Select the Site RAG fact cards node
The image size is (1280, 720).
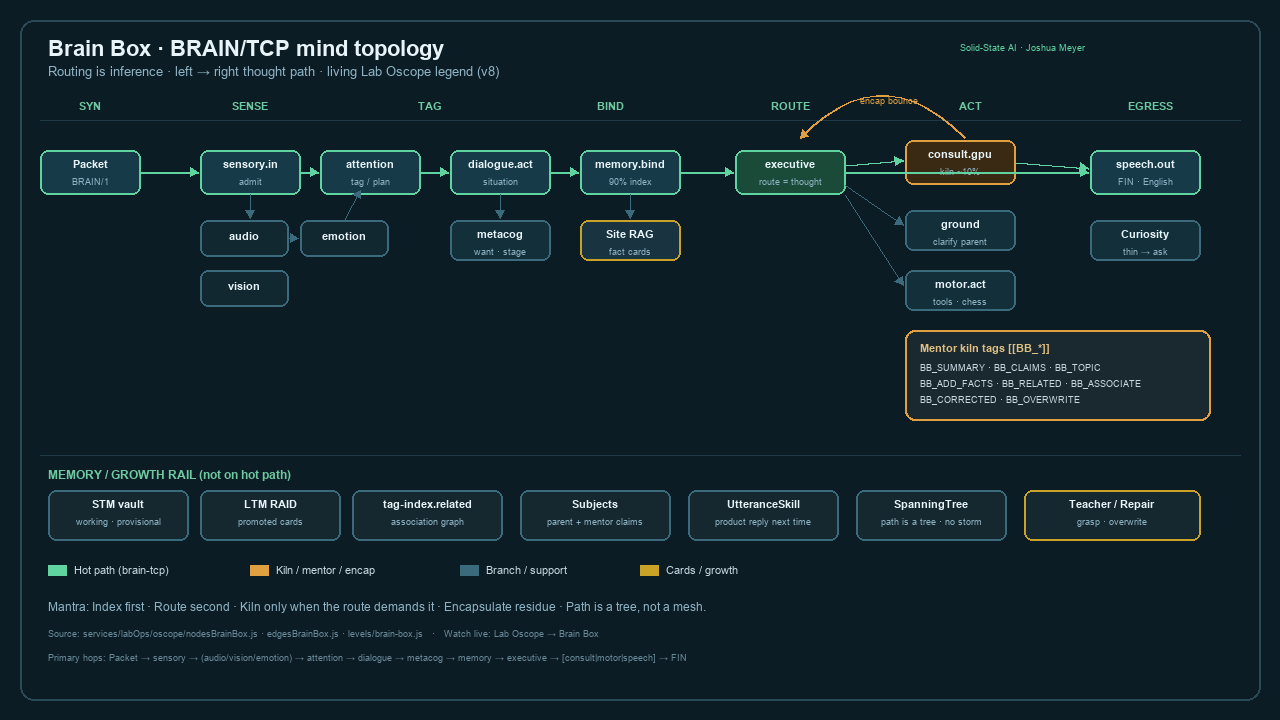pos(630,240)
